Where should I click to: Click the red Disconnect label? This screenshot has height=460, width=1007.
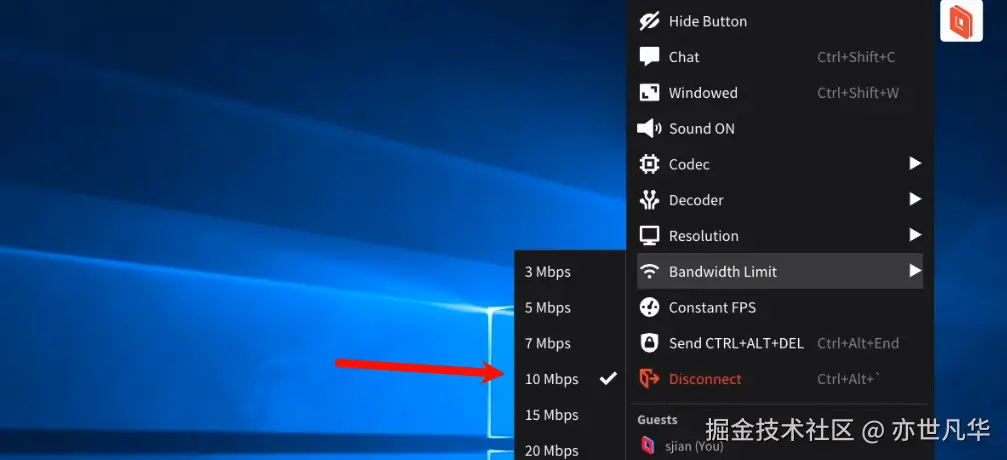[x=705, y=379]
